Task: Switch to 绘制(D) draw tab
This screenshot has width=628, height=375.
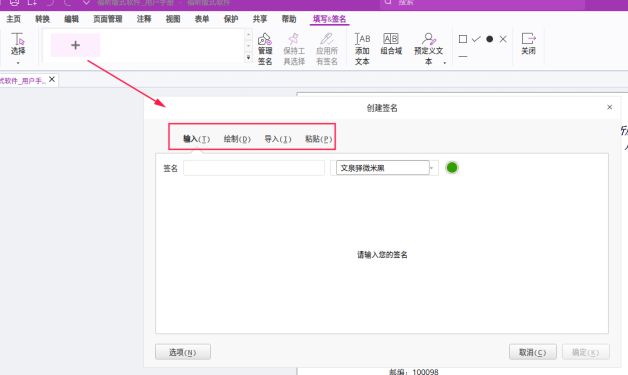Action: tap(237, 139)
